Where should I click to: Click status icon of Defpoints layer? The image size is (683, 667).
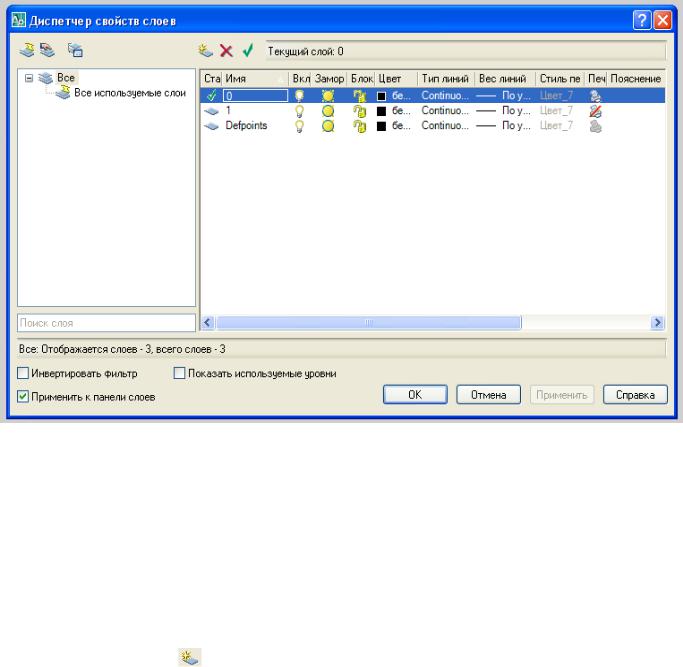[x=212, y=127]
